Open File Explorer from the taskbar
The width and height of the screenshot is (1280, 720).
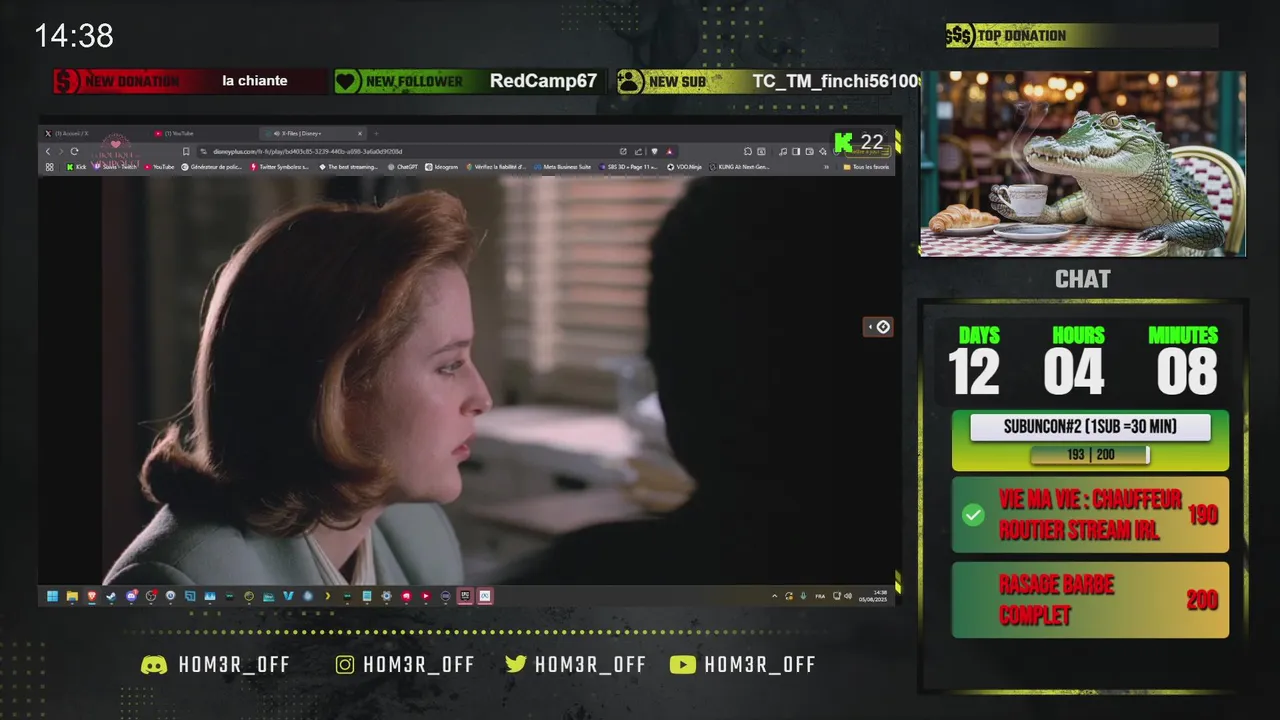[x=72, y=596]
